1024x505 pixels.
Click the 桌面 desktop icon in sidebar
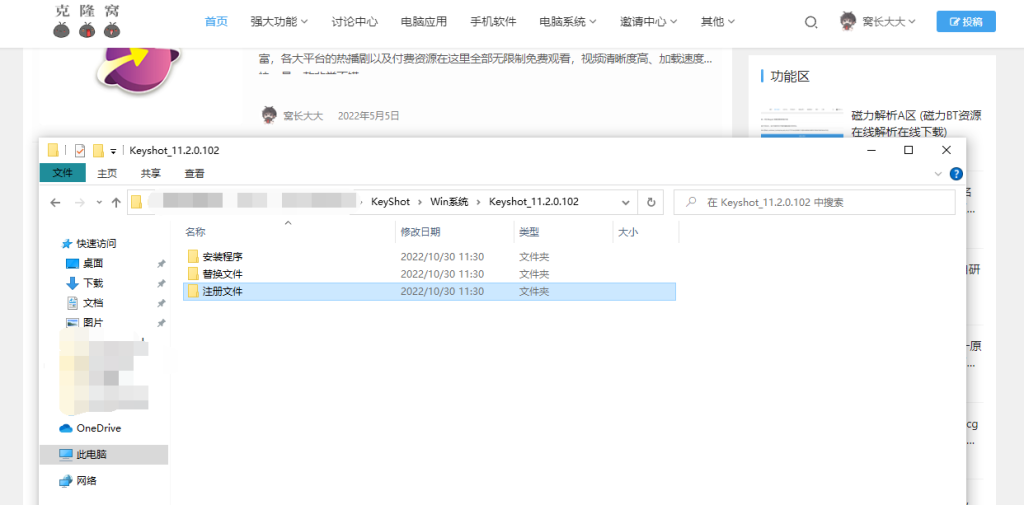click(72, 264)
